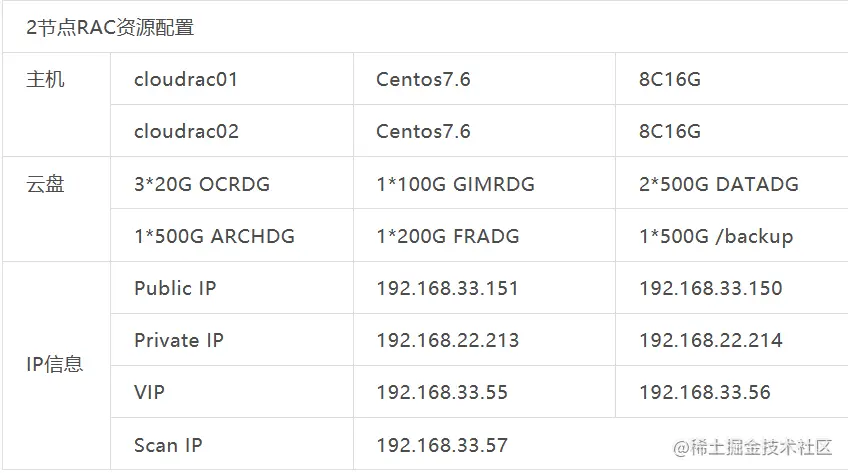The width and height of the screenshot is (848, 473).
Task: Click the Private IP label cell
Action: point(232,339)
